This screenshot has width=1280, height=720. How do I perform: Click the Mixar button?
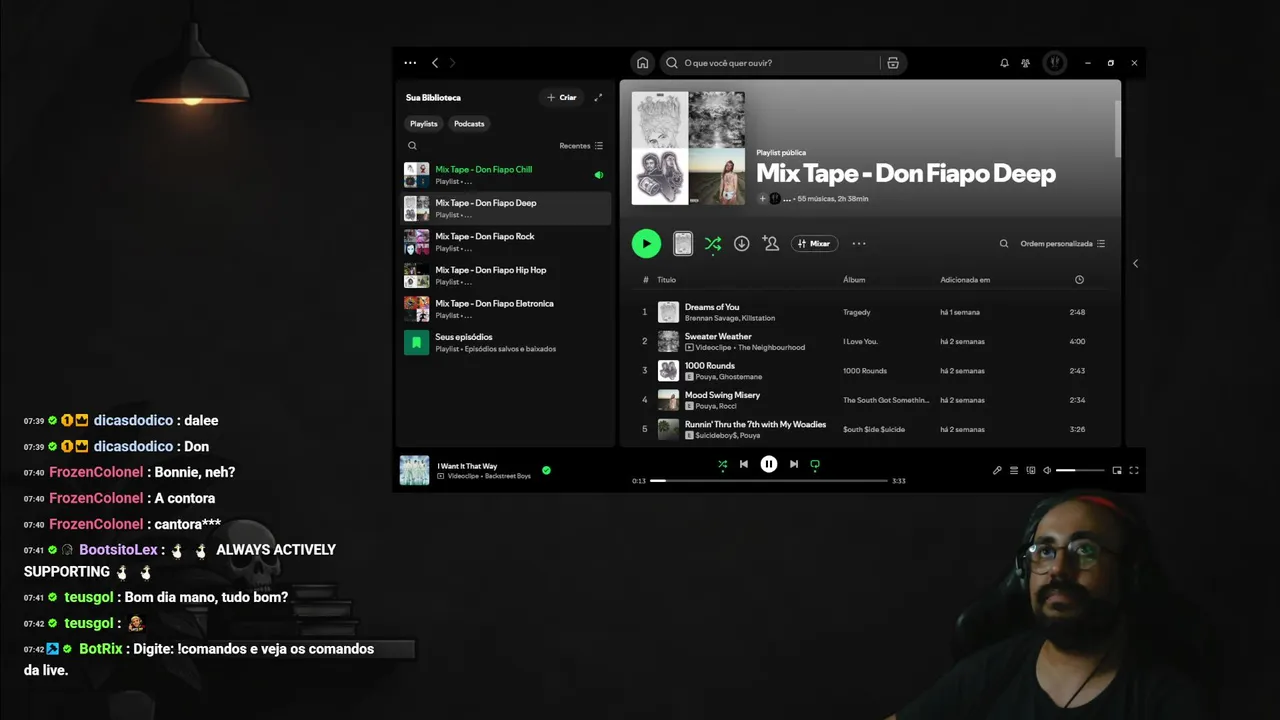tap(814, 243)
